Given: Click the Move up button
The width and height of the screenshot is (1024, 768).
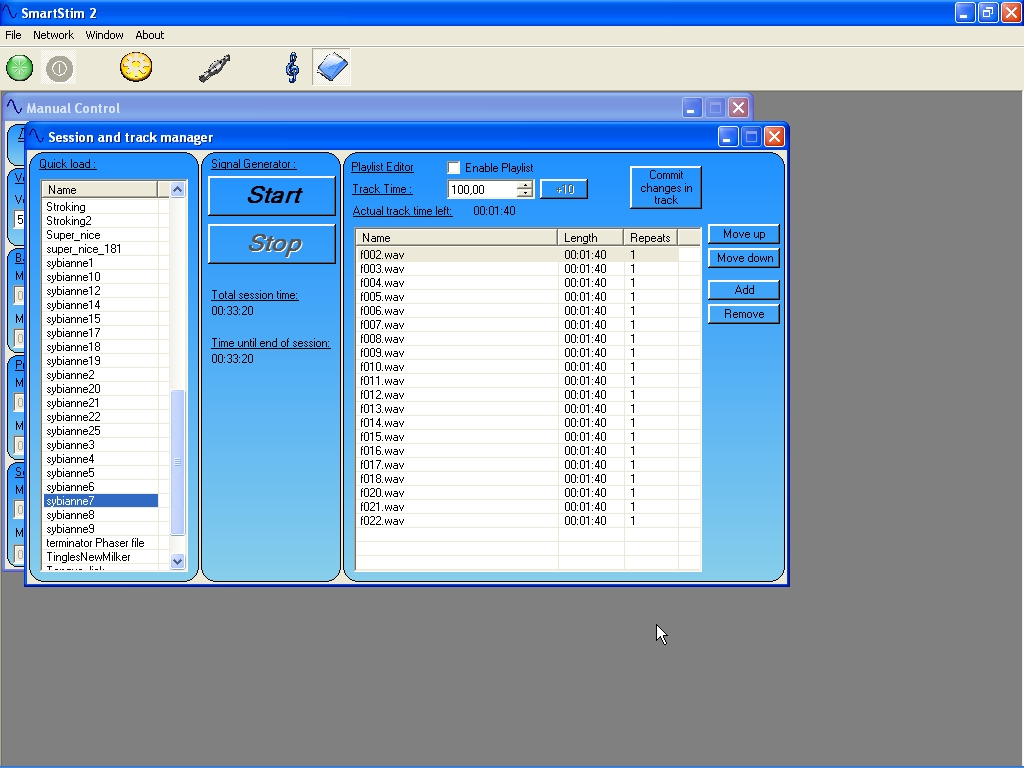Looking at the screenshot, I should tap(743, 234).
